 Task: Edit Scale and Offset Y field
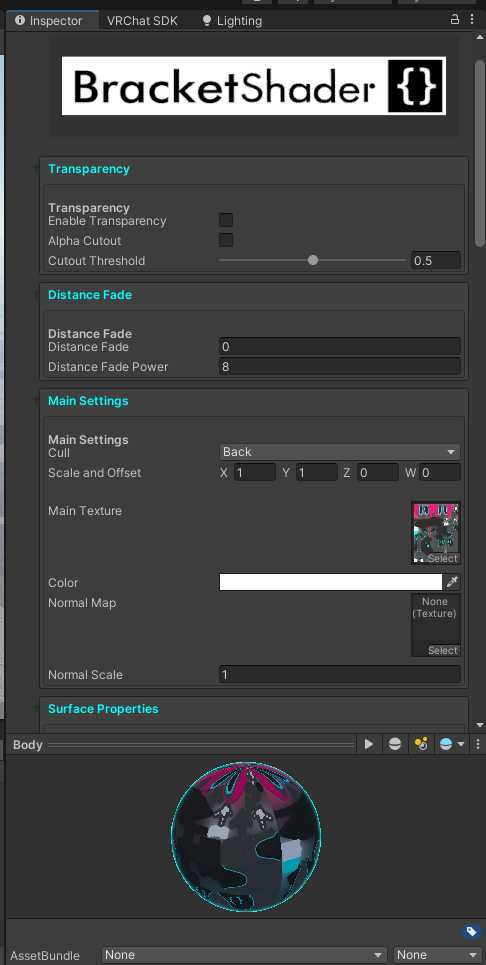[x=317, y=473]
